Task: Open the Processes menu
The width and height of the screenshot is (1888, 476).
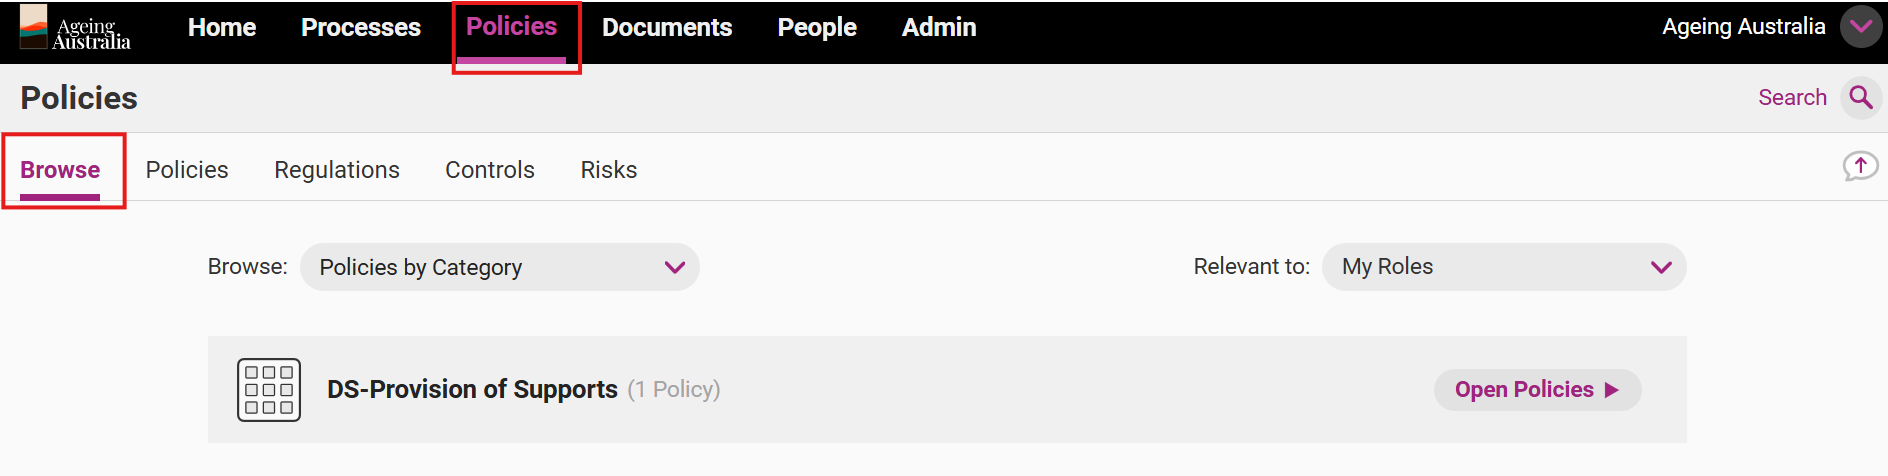Action: click(361, 28)
